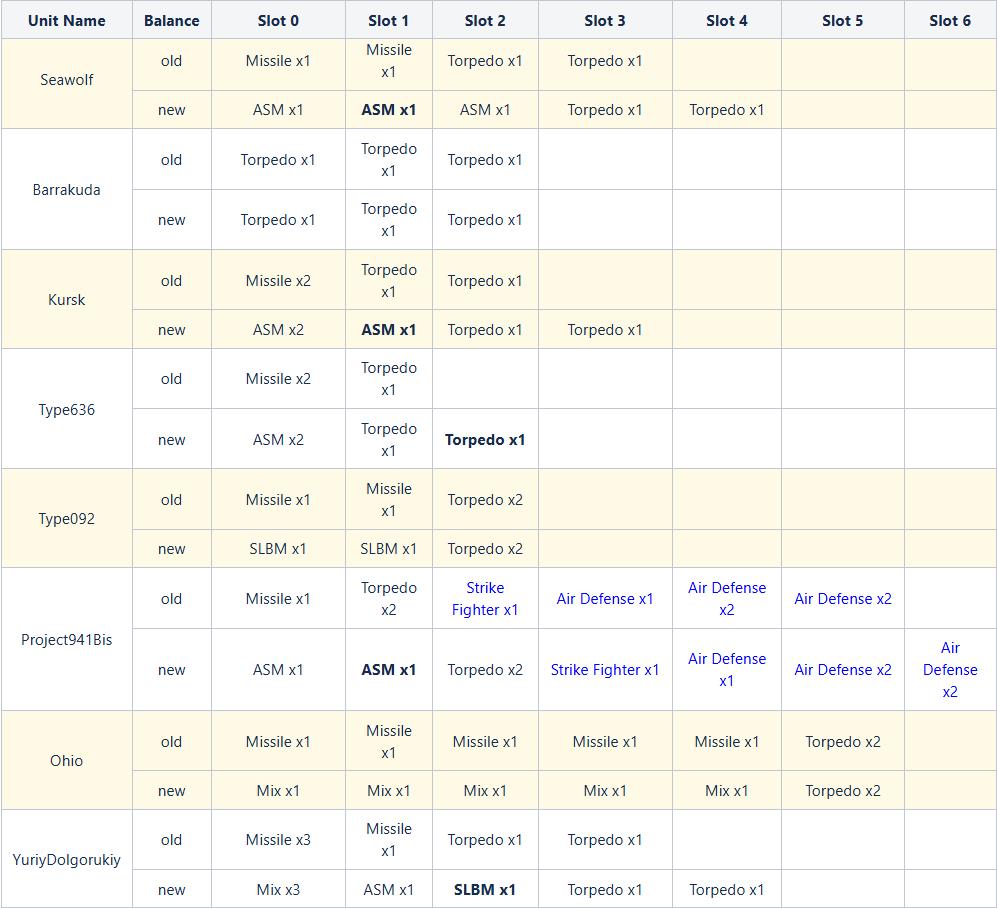Click Air Defense x2 in Project941Bis old Slot 5
The width and height of the screenshot is (997, 908).
(x=842, y=598)
